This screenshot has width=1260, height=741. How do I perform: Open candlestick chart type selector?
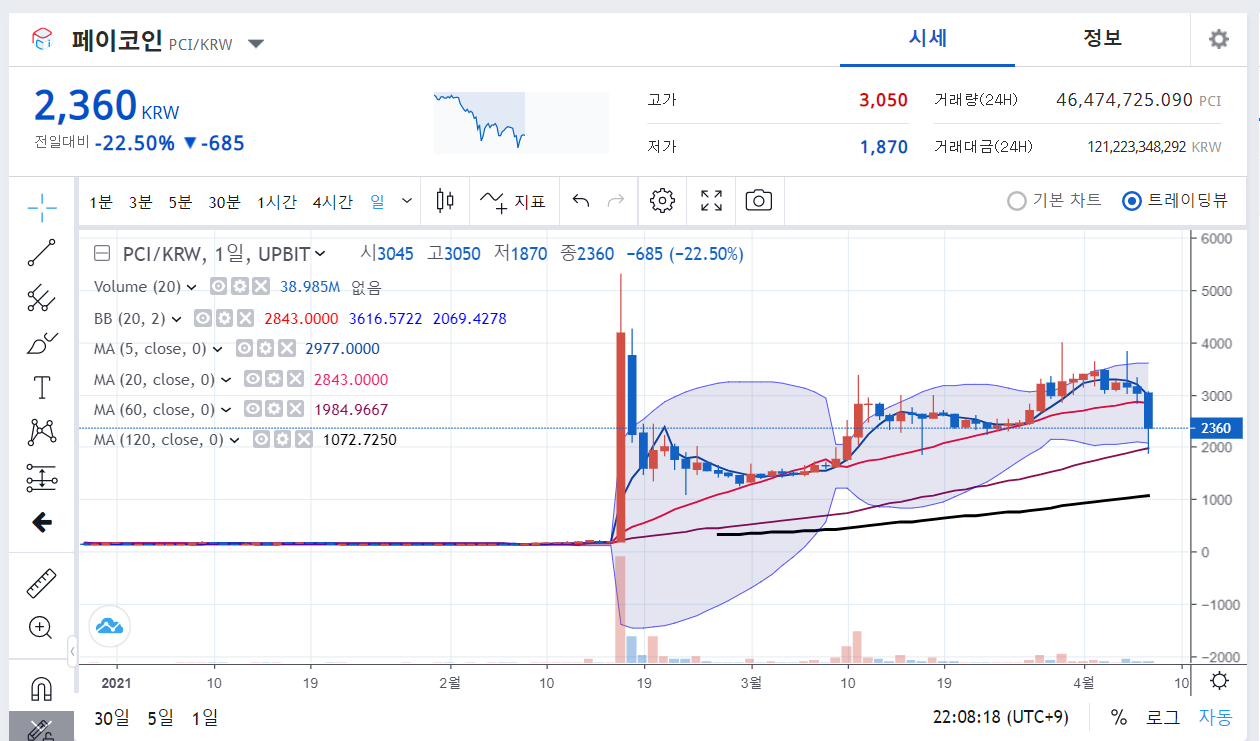click(x=445, y=200)
